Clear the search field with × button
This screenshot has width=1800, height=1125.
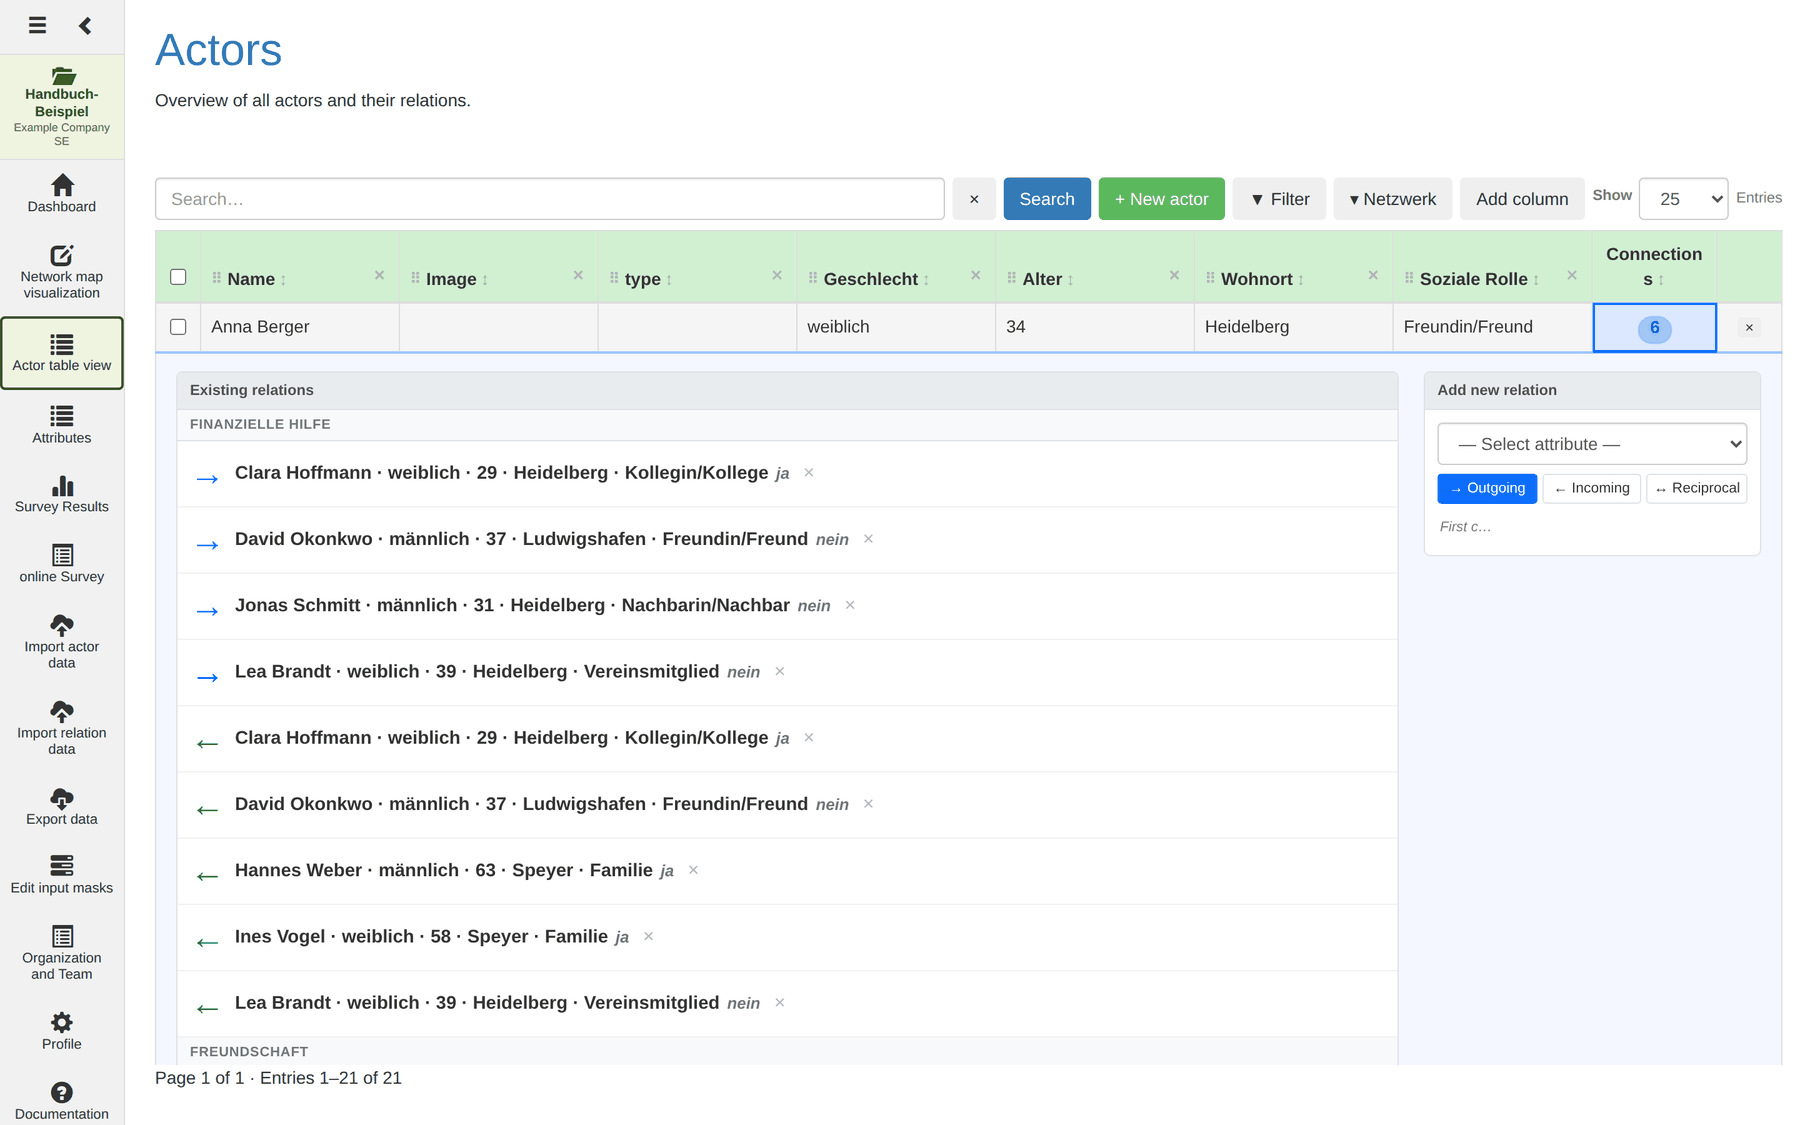[974, 199]
